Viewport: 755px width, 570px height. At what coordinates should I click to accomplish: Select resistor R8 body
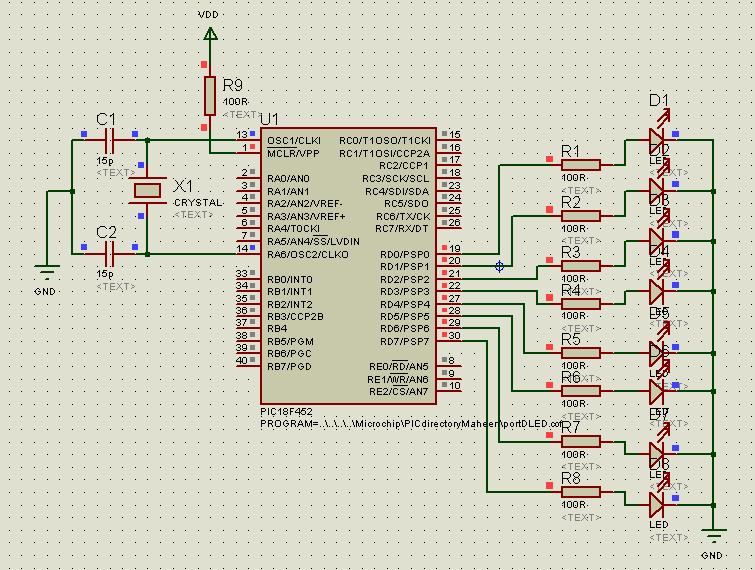click(581, 492)
